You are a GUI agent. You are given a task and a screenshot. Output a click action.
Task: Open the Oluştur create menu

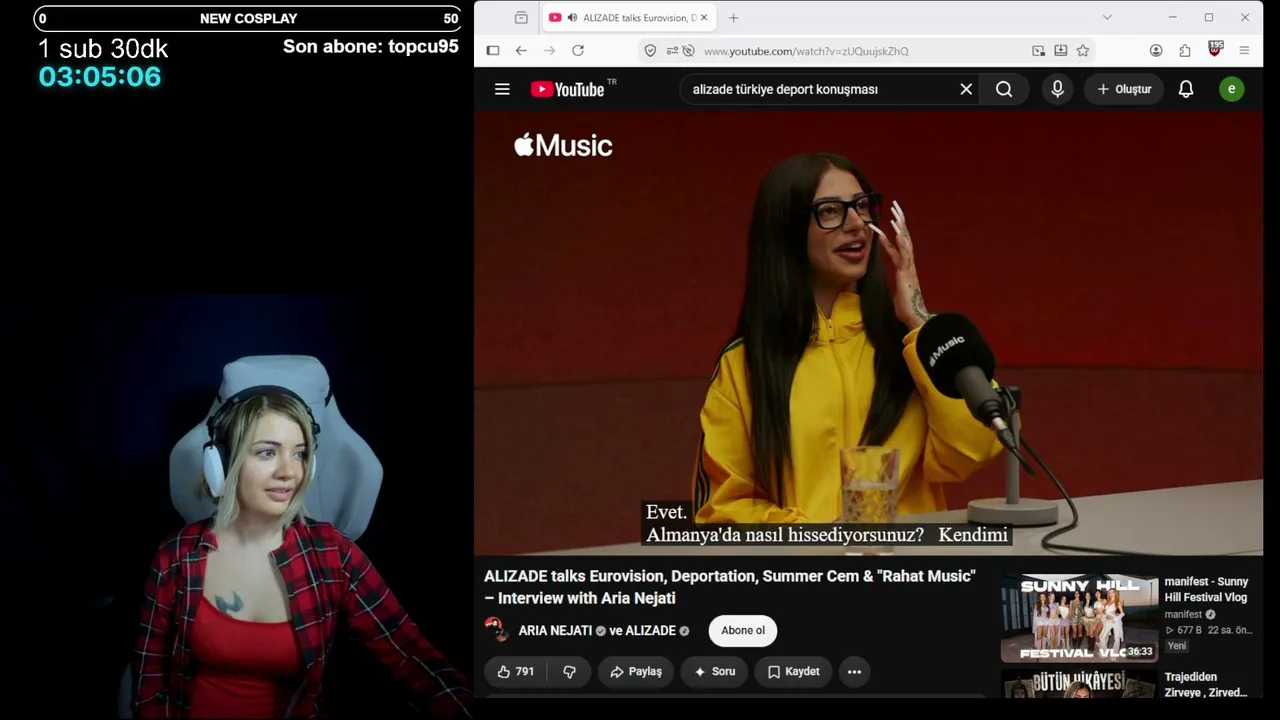click(x=1124, y=89)
